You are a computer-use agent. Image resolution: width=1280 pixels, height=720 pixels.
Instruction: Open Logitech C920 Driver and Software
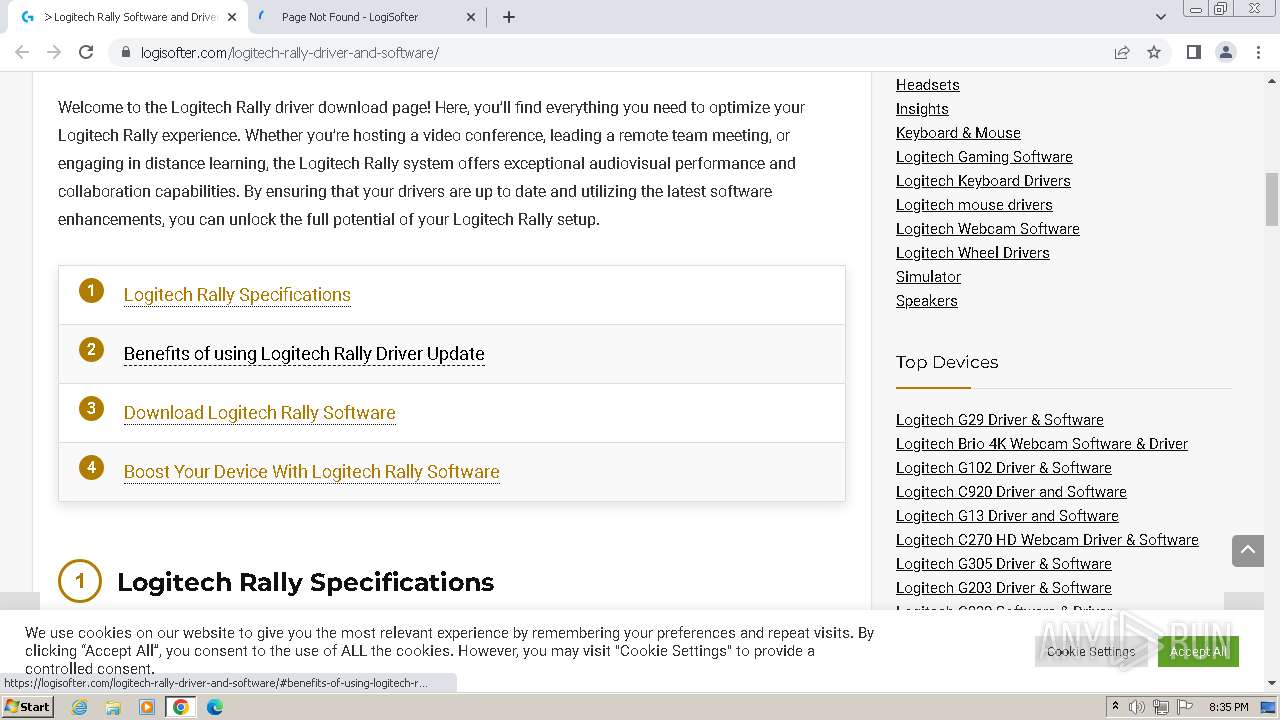pos(1011,492)
